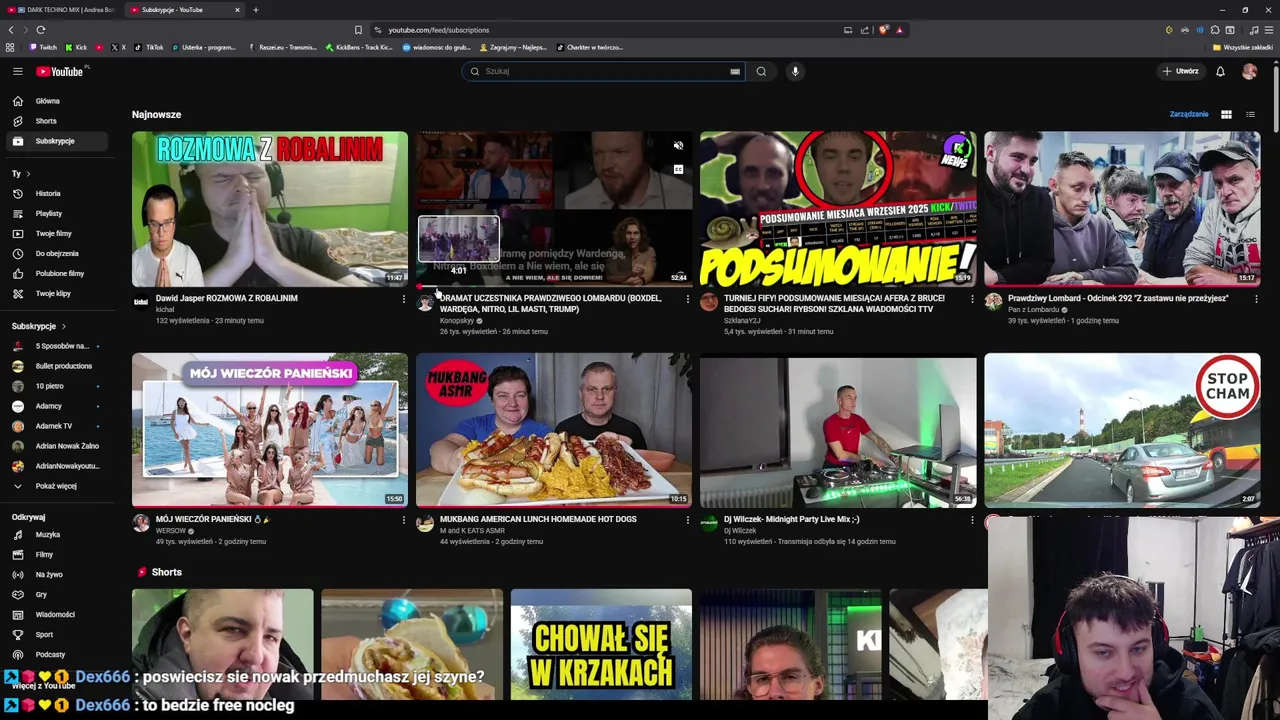Open Muzyka in Odkrywaj
This screenshot has height=720, width=1280.
[x=58, y=534]
